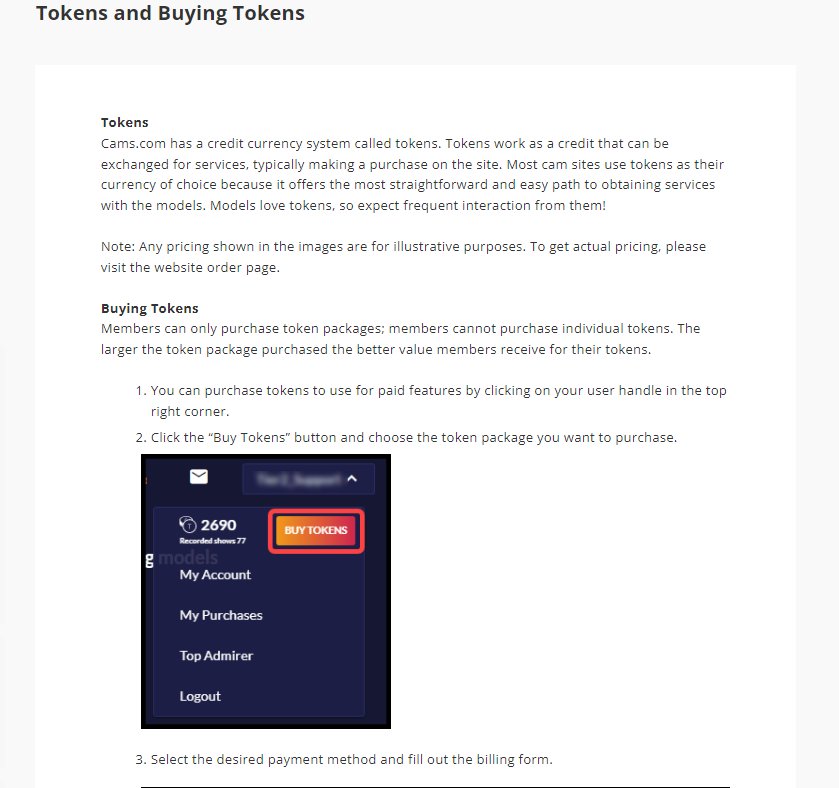Choose Top Admirer in the menu
Image resolution: width=839 pixels, height=788 pixels.
tap(216, 655)
